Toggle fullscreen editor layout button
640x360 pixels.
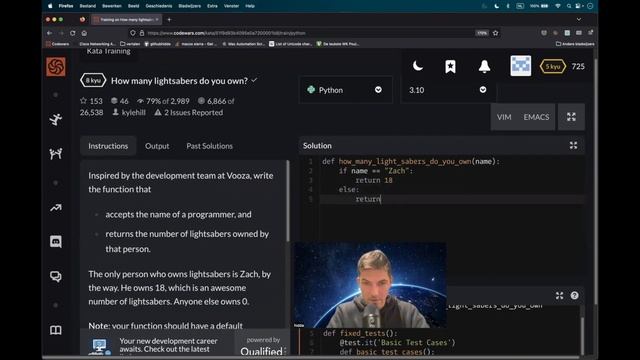(x=571, y=117)
